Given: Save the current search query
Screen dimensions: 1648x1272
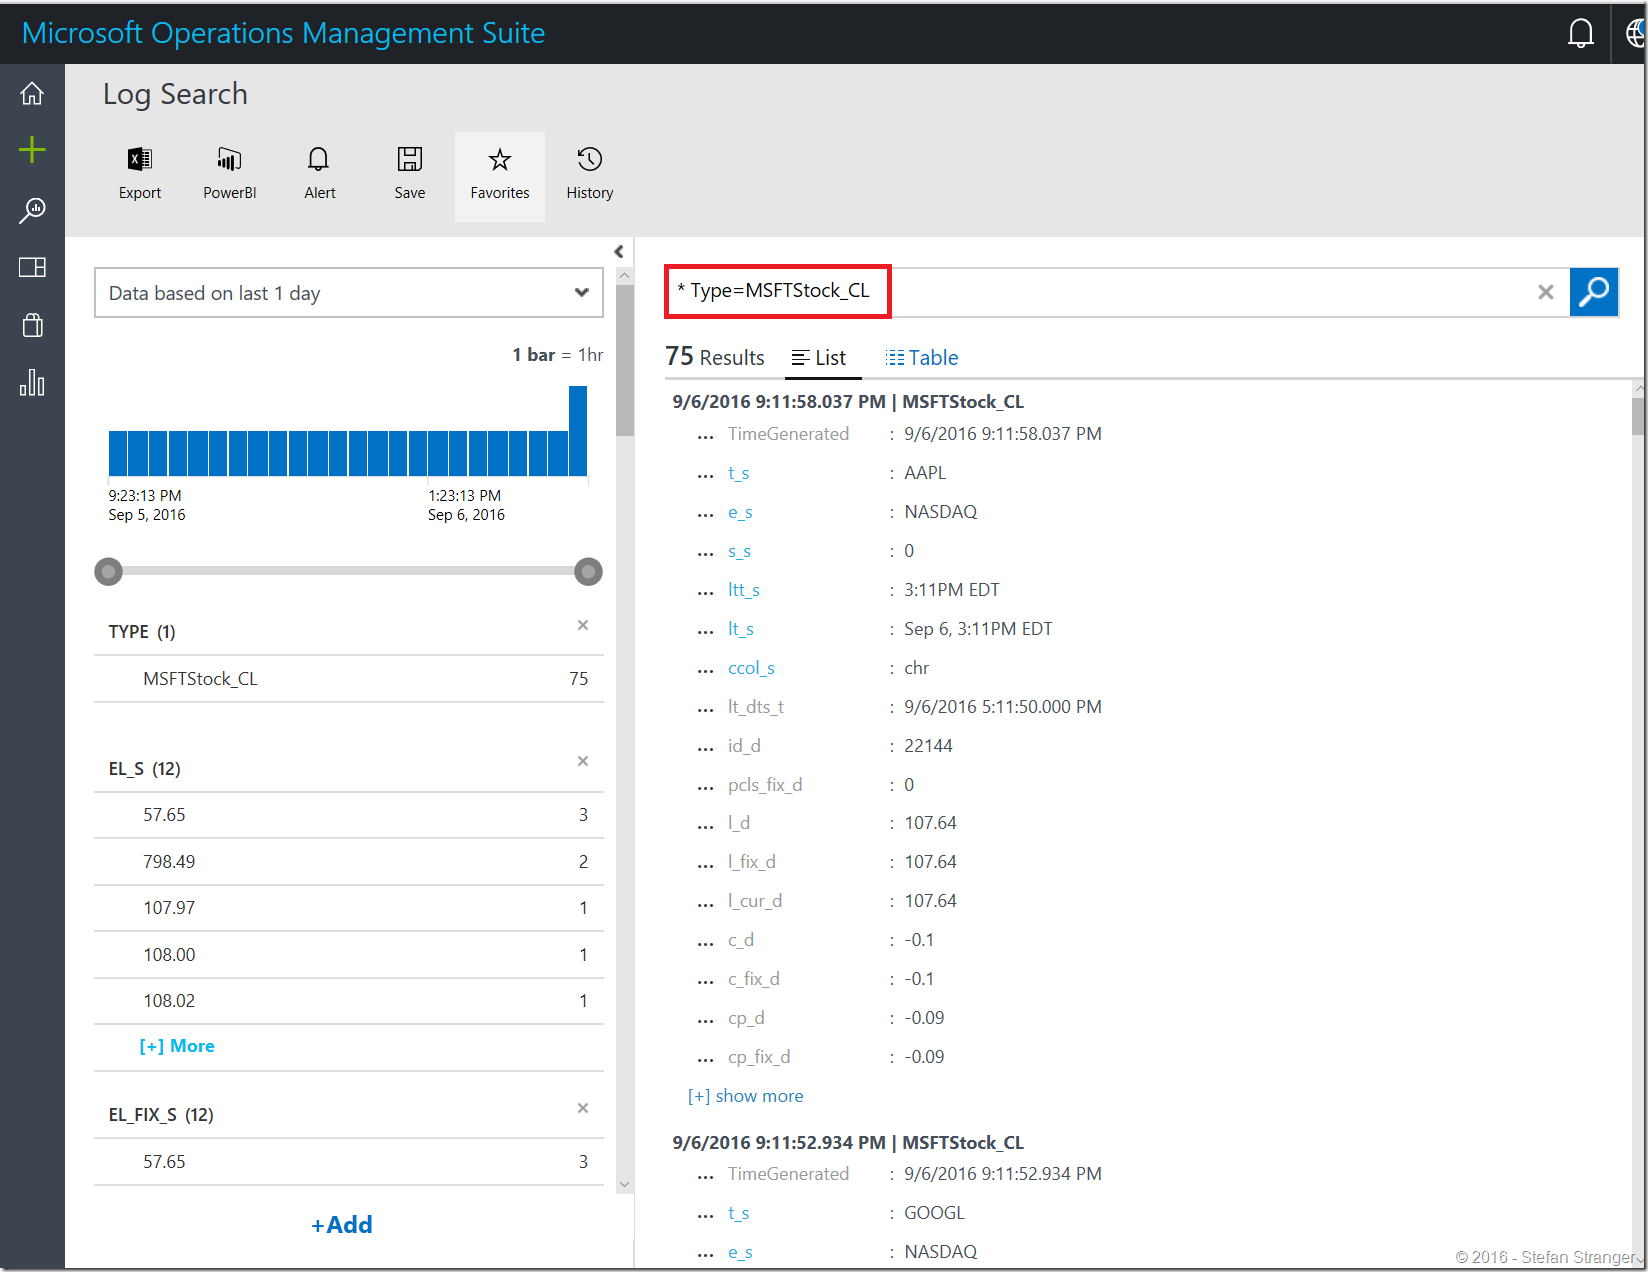Looking at the screenshot, I should click(x=410, y=175).
